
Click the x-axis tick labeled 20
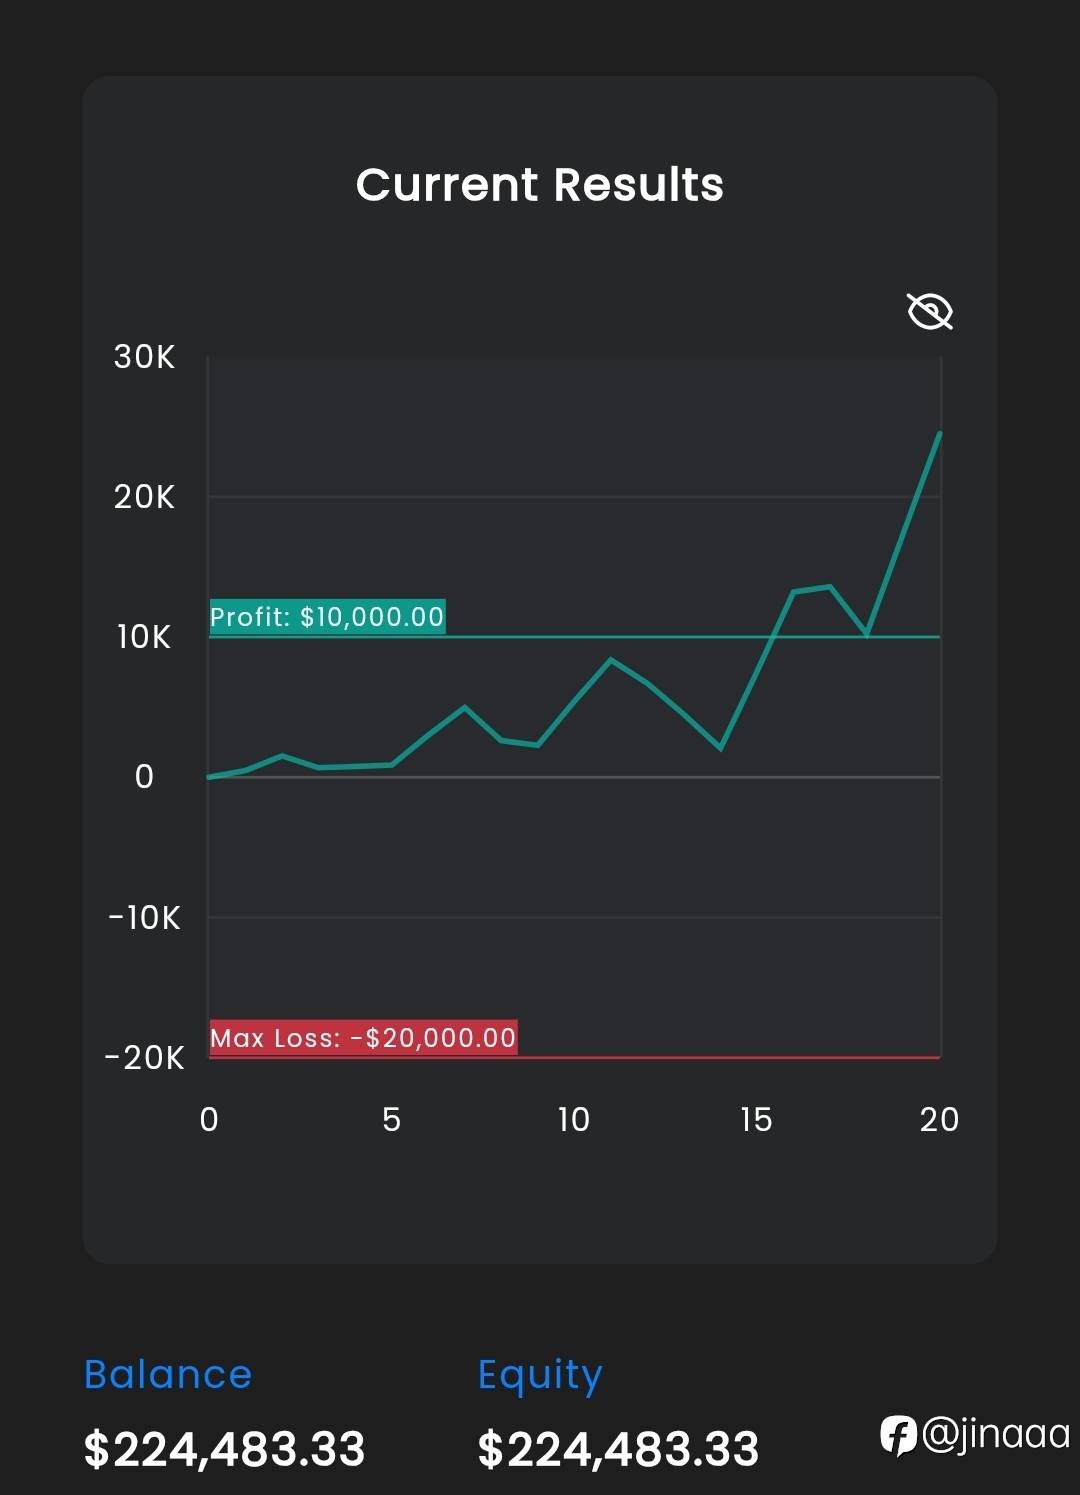[x=939, y=1119]
